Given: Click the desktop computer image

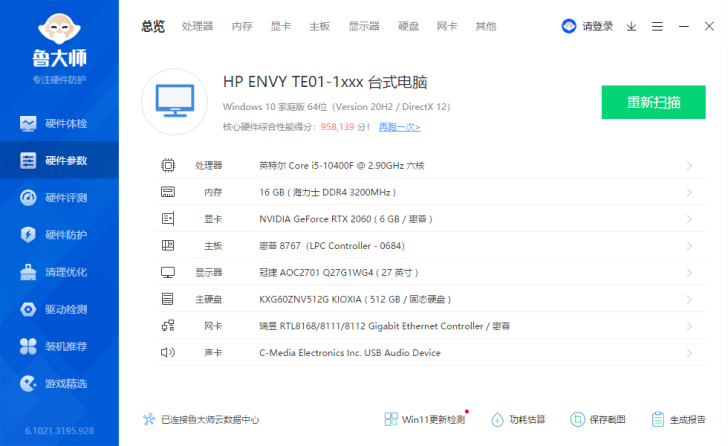Looking at the screenshot, I should [x=175, y=102].
